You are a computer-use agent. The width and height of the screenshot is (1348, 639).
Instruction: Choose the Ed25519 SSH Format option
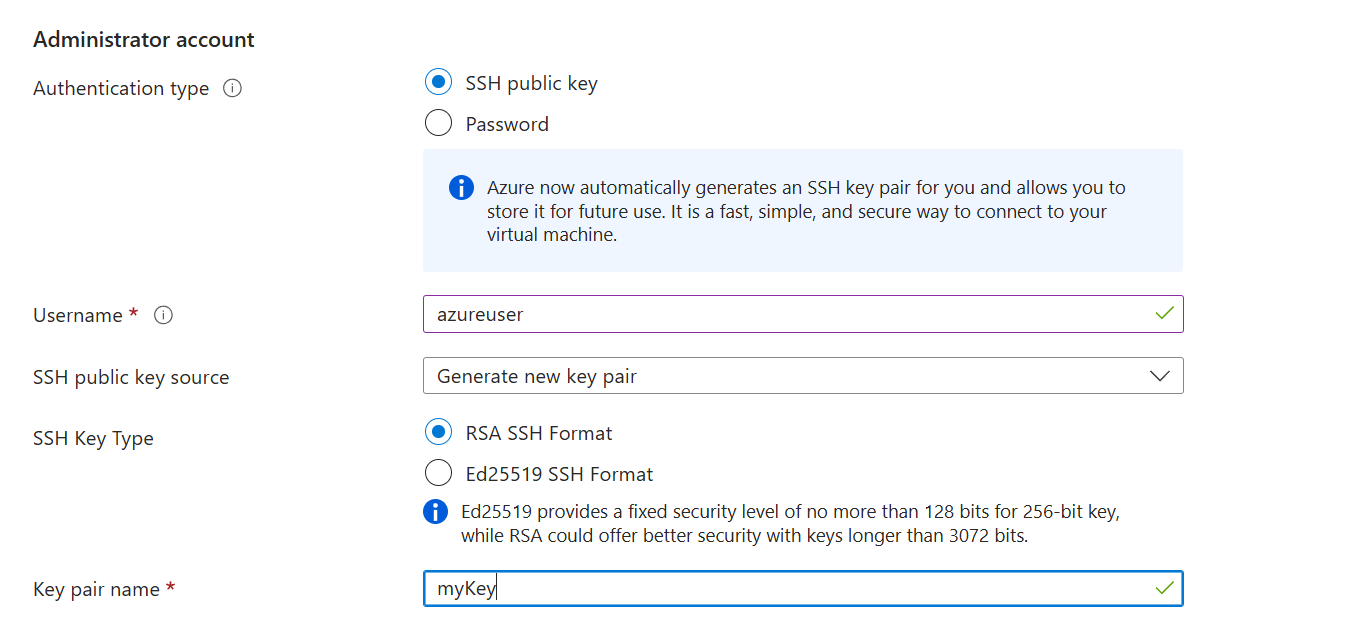point(438,474)
